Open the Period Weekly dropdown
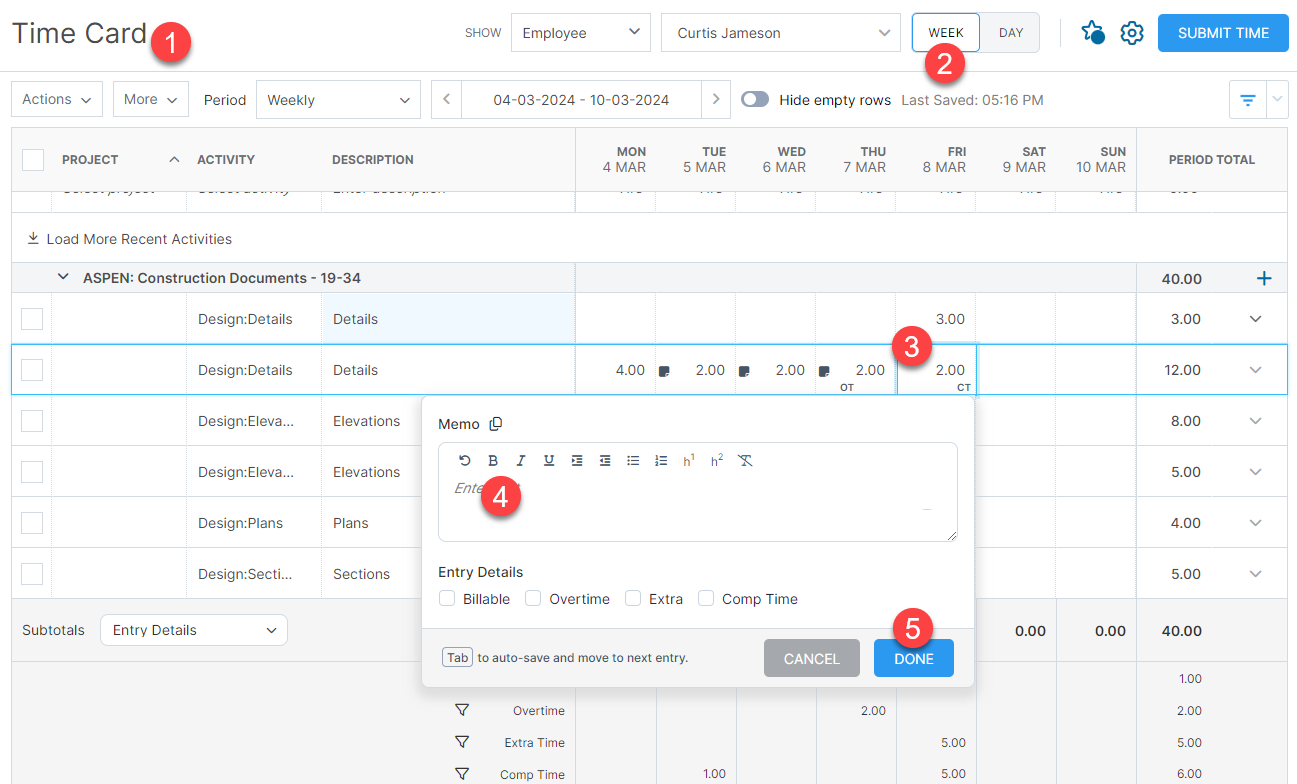The width and height of the screenshot is (1297, 784). (x=338, y=99)
